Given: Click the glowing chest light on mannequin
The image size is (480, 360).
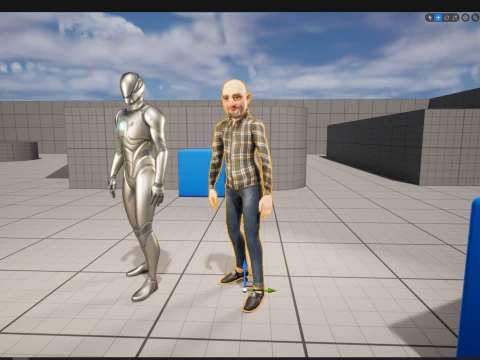Looking at the screenshot, I should click(x=122, y=126).
